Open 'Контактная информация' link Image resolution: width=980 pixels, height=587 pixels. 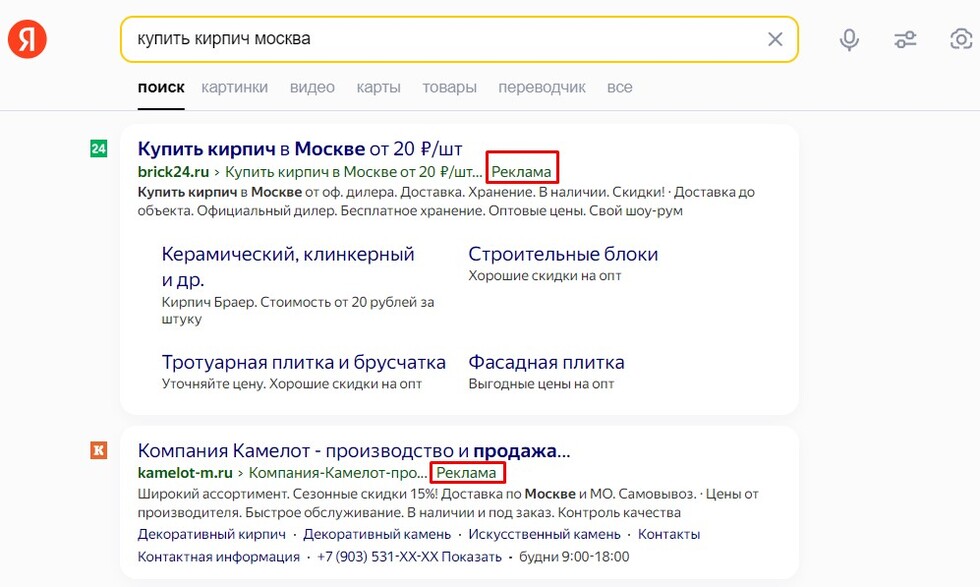(219, 556)
